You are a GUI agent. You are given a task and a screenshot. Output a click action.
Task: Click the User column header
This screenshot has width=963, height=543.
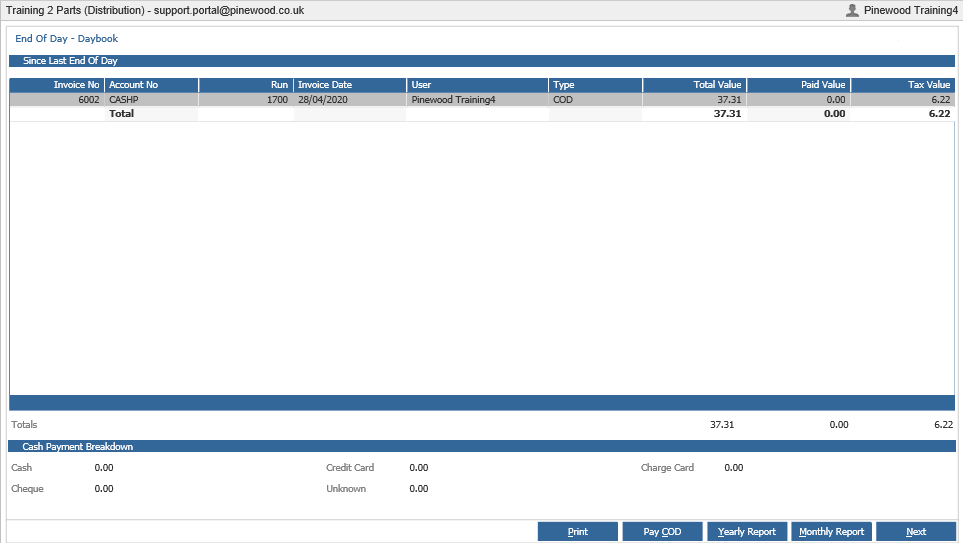[478, 85]
